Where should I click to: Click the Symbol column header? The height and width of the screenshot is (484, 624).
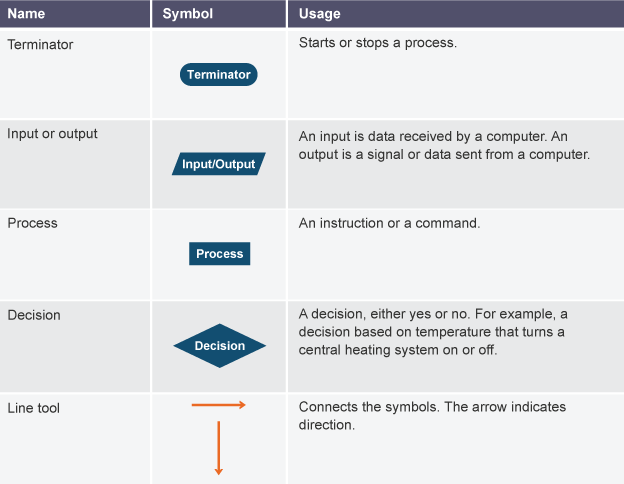click(219, 14)
